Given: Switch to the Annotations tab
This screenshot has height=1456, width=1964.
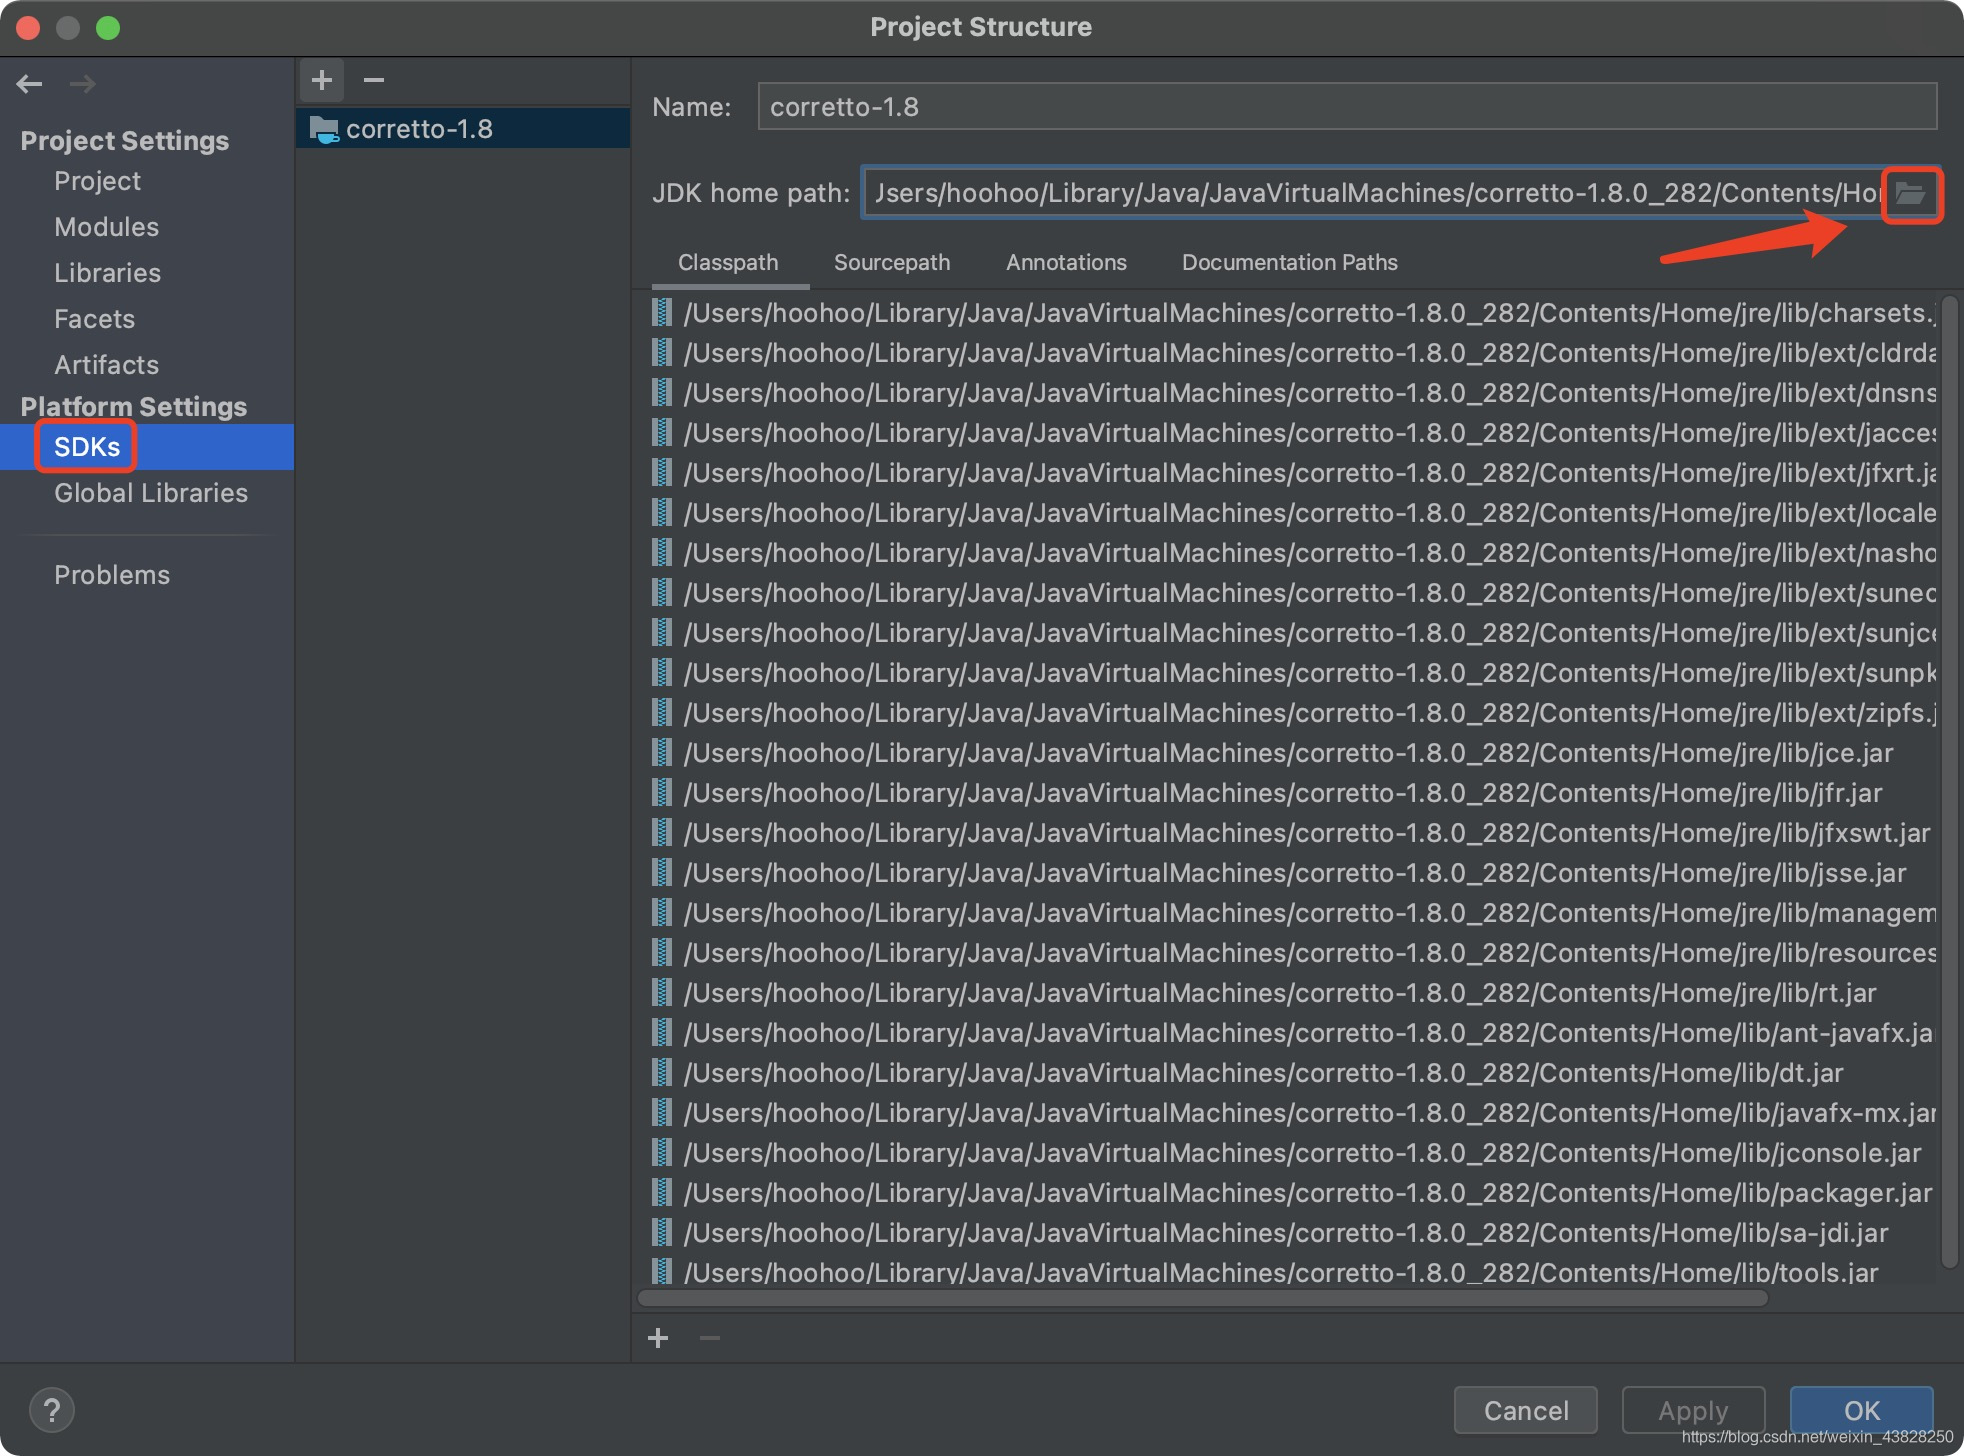Looking at the screenshot, I should click(1066, 263).
